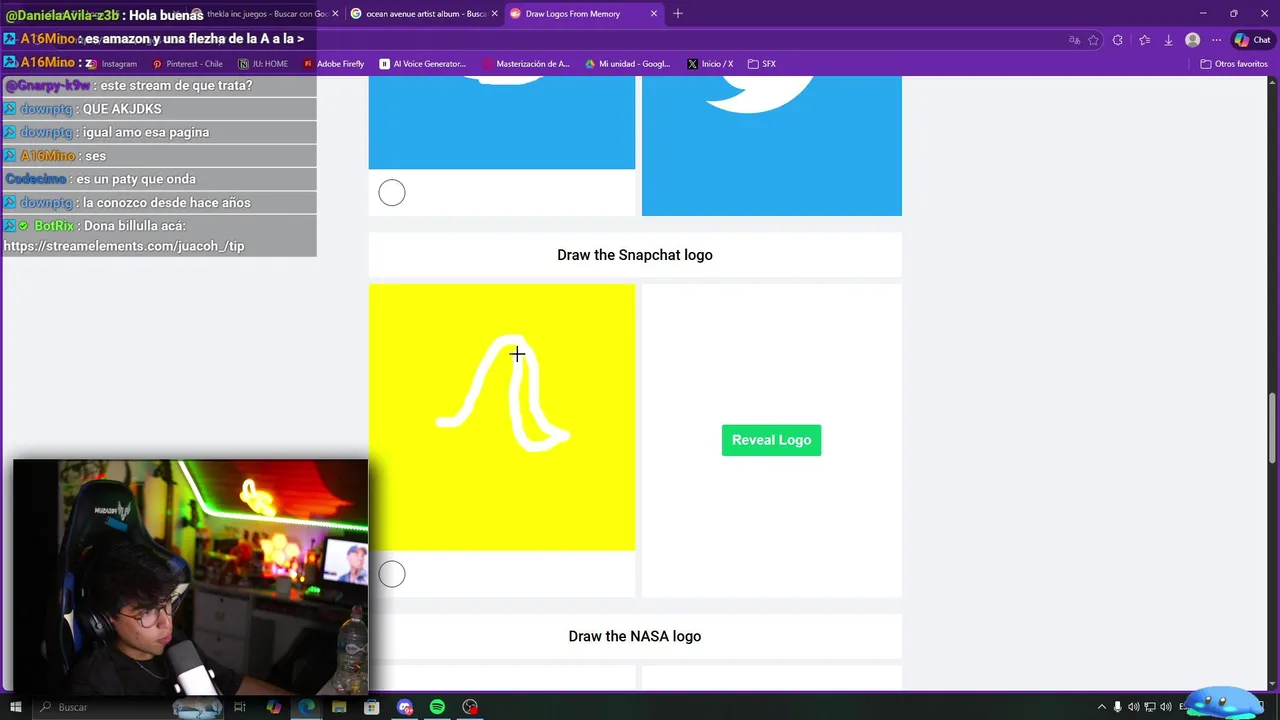Open the Adobe Firefly bookmark
The width and height of the screenshot is (1280, 720).
point(334,64)
